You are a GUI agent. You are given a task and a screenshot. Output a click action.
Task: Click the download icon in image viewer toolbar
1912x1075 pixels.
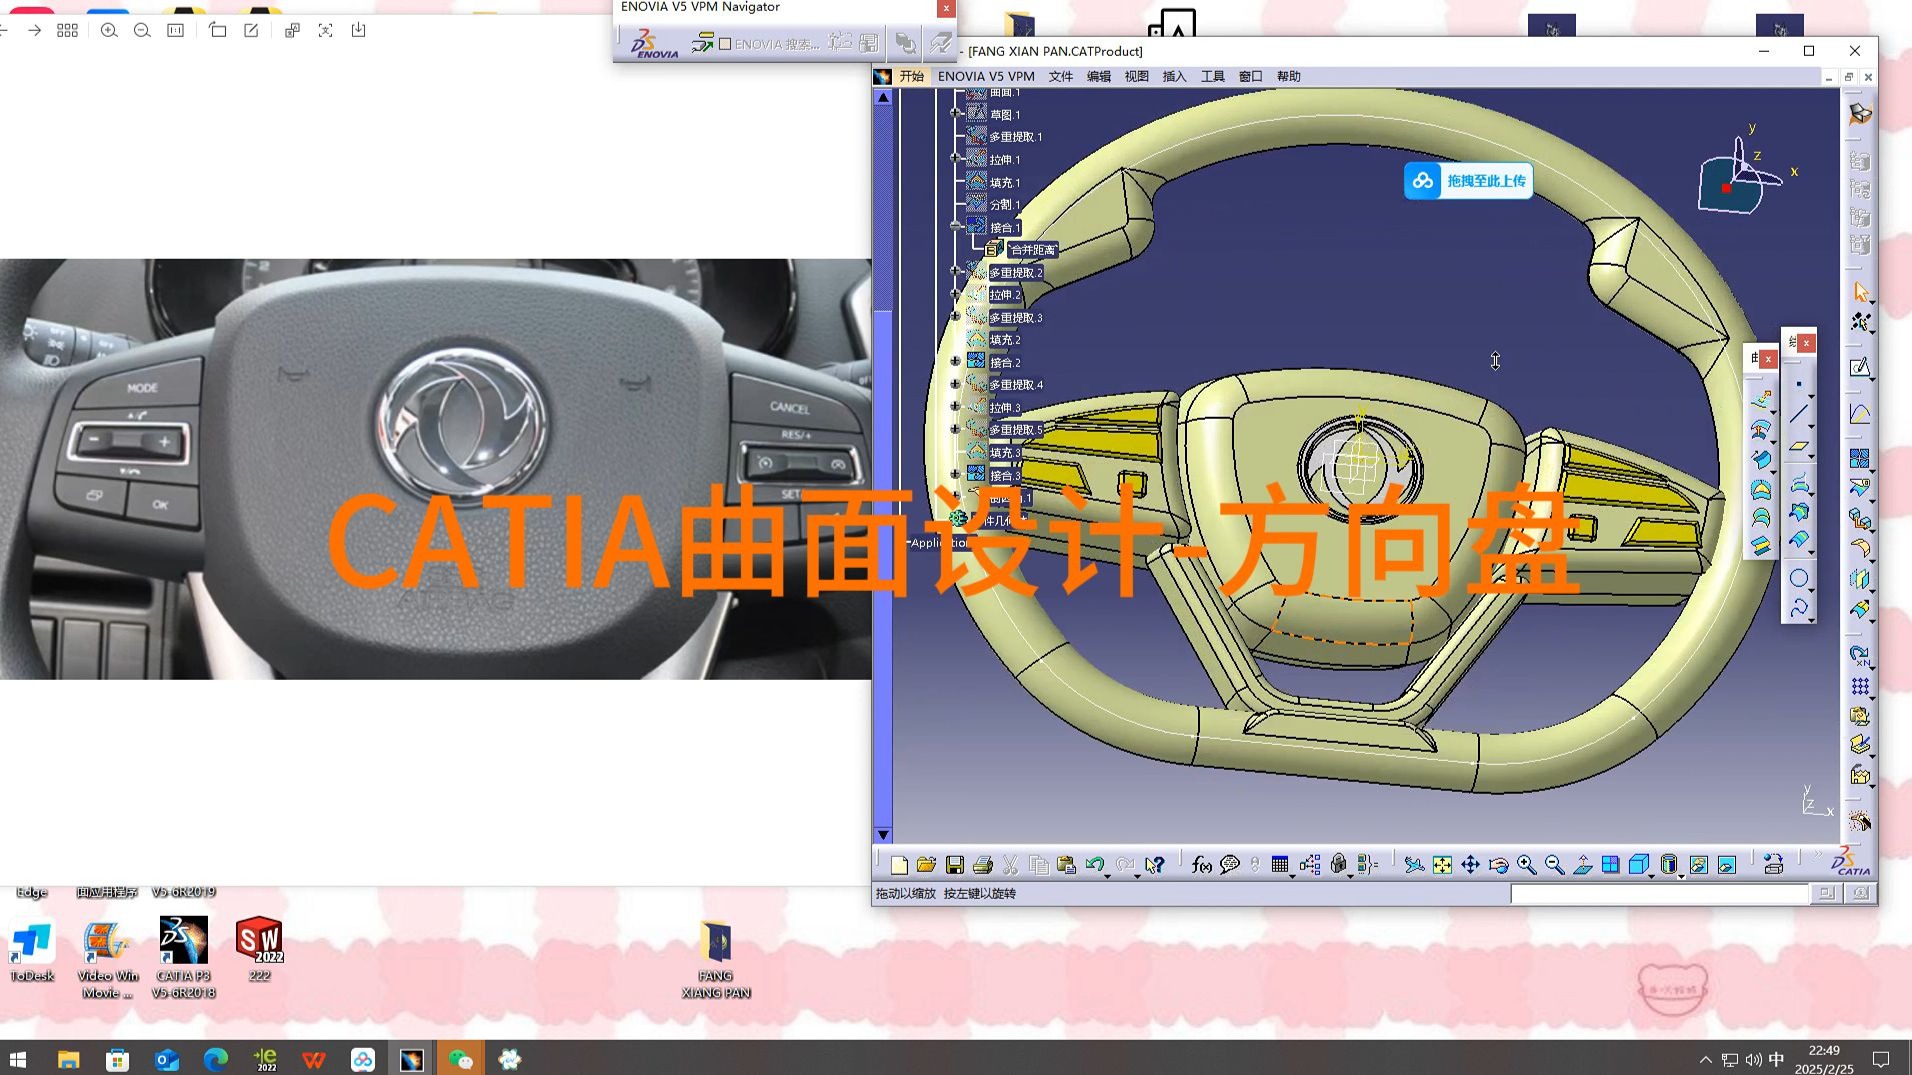point(359,30)
